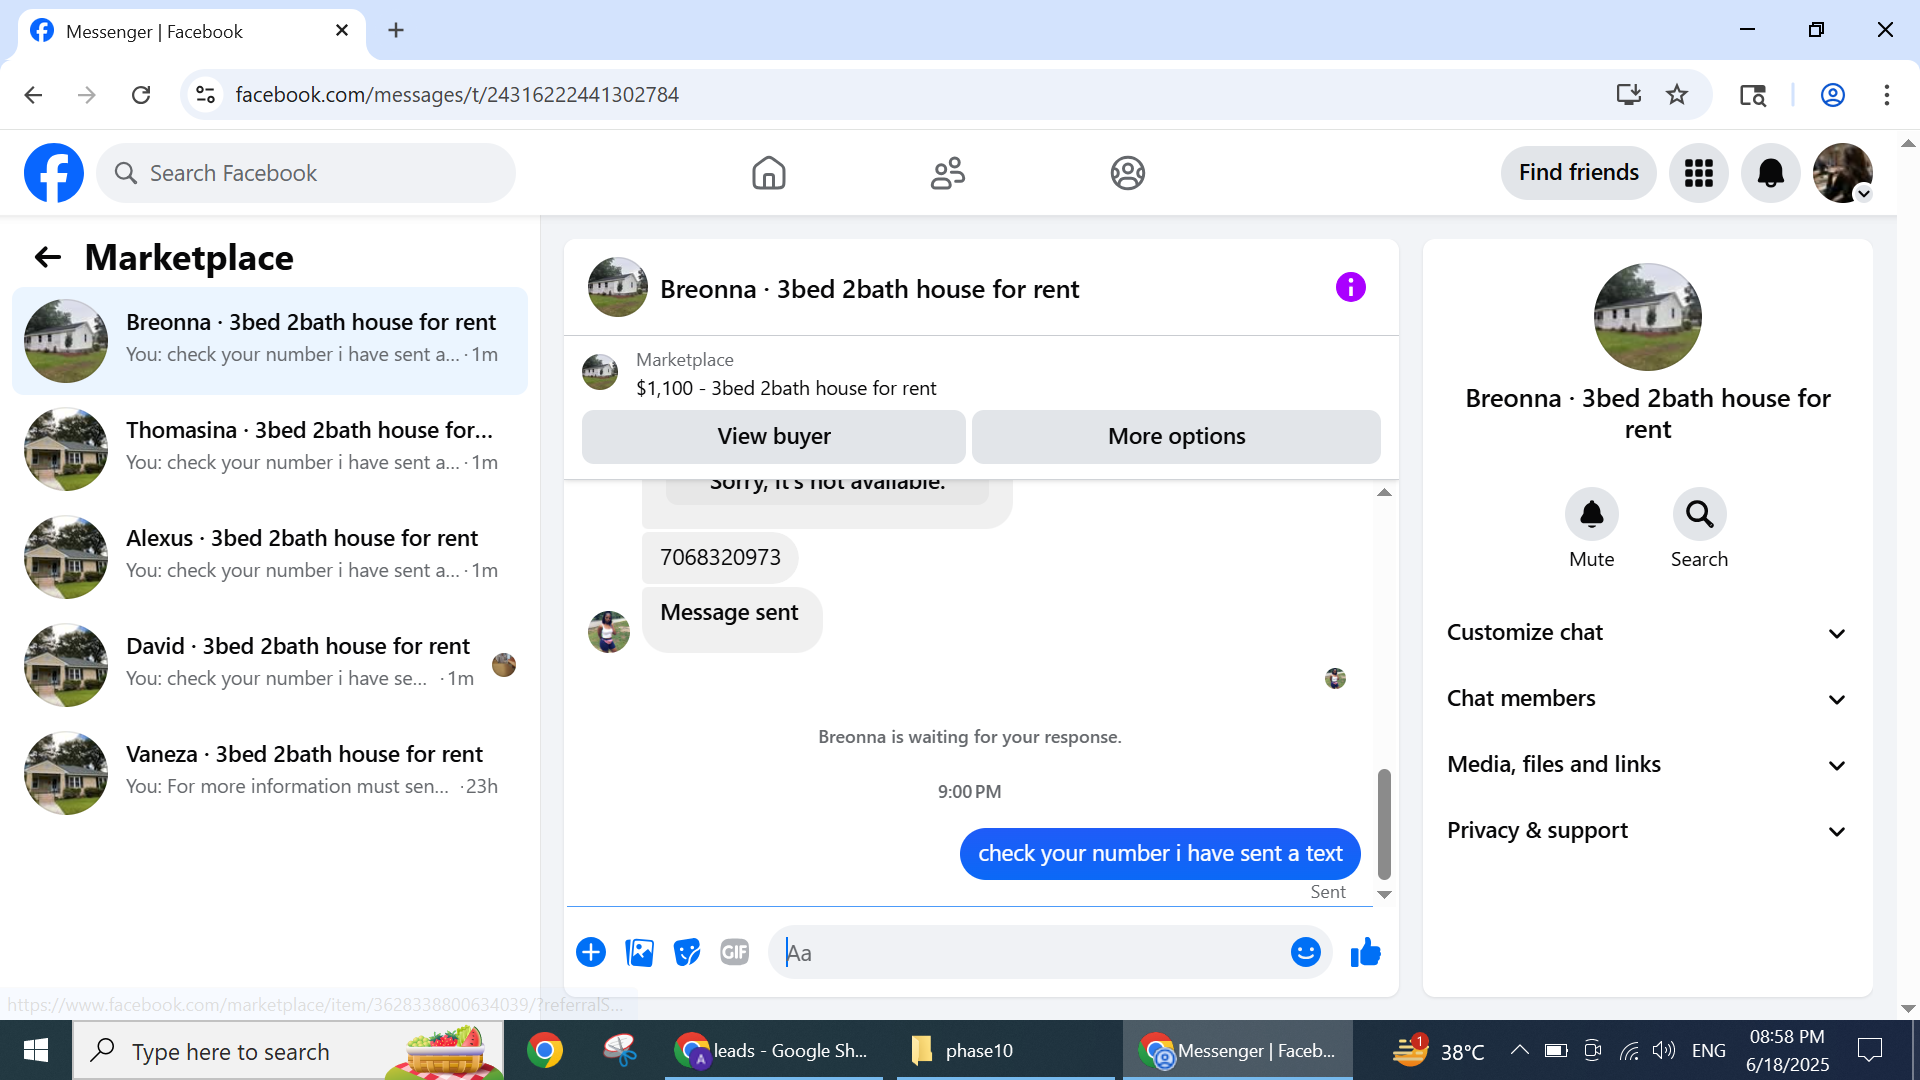Mute the Breonna conversation
1920x1080 pixels.
coord(1591,514)
